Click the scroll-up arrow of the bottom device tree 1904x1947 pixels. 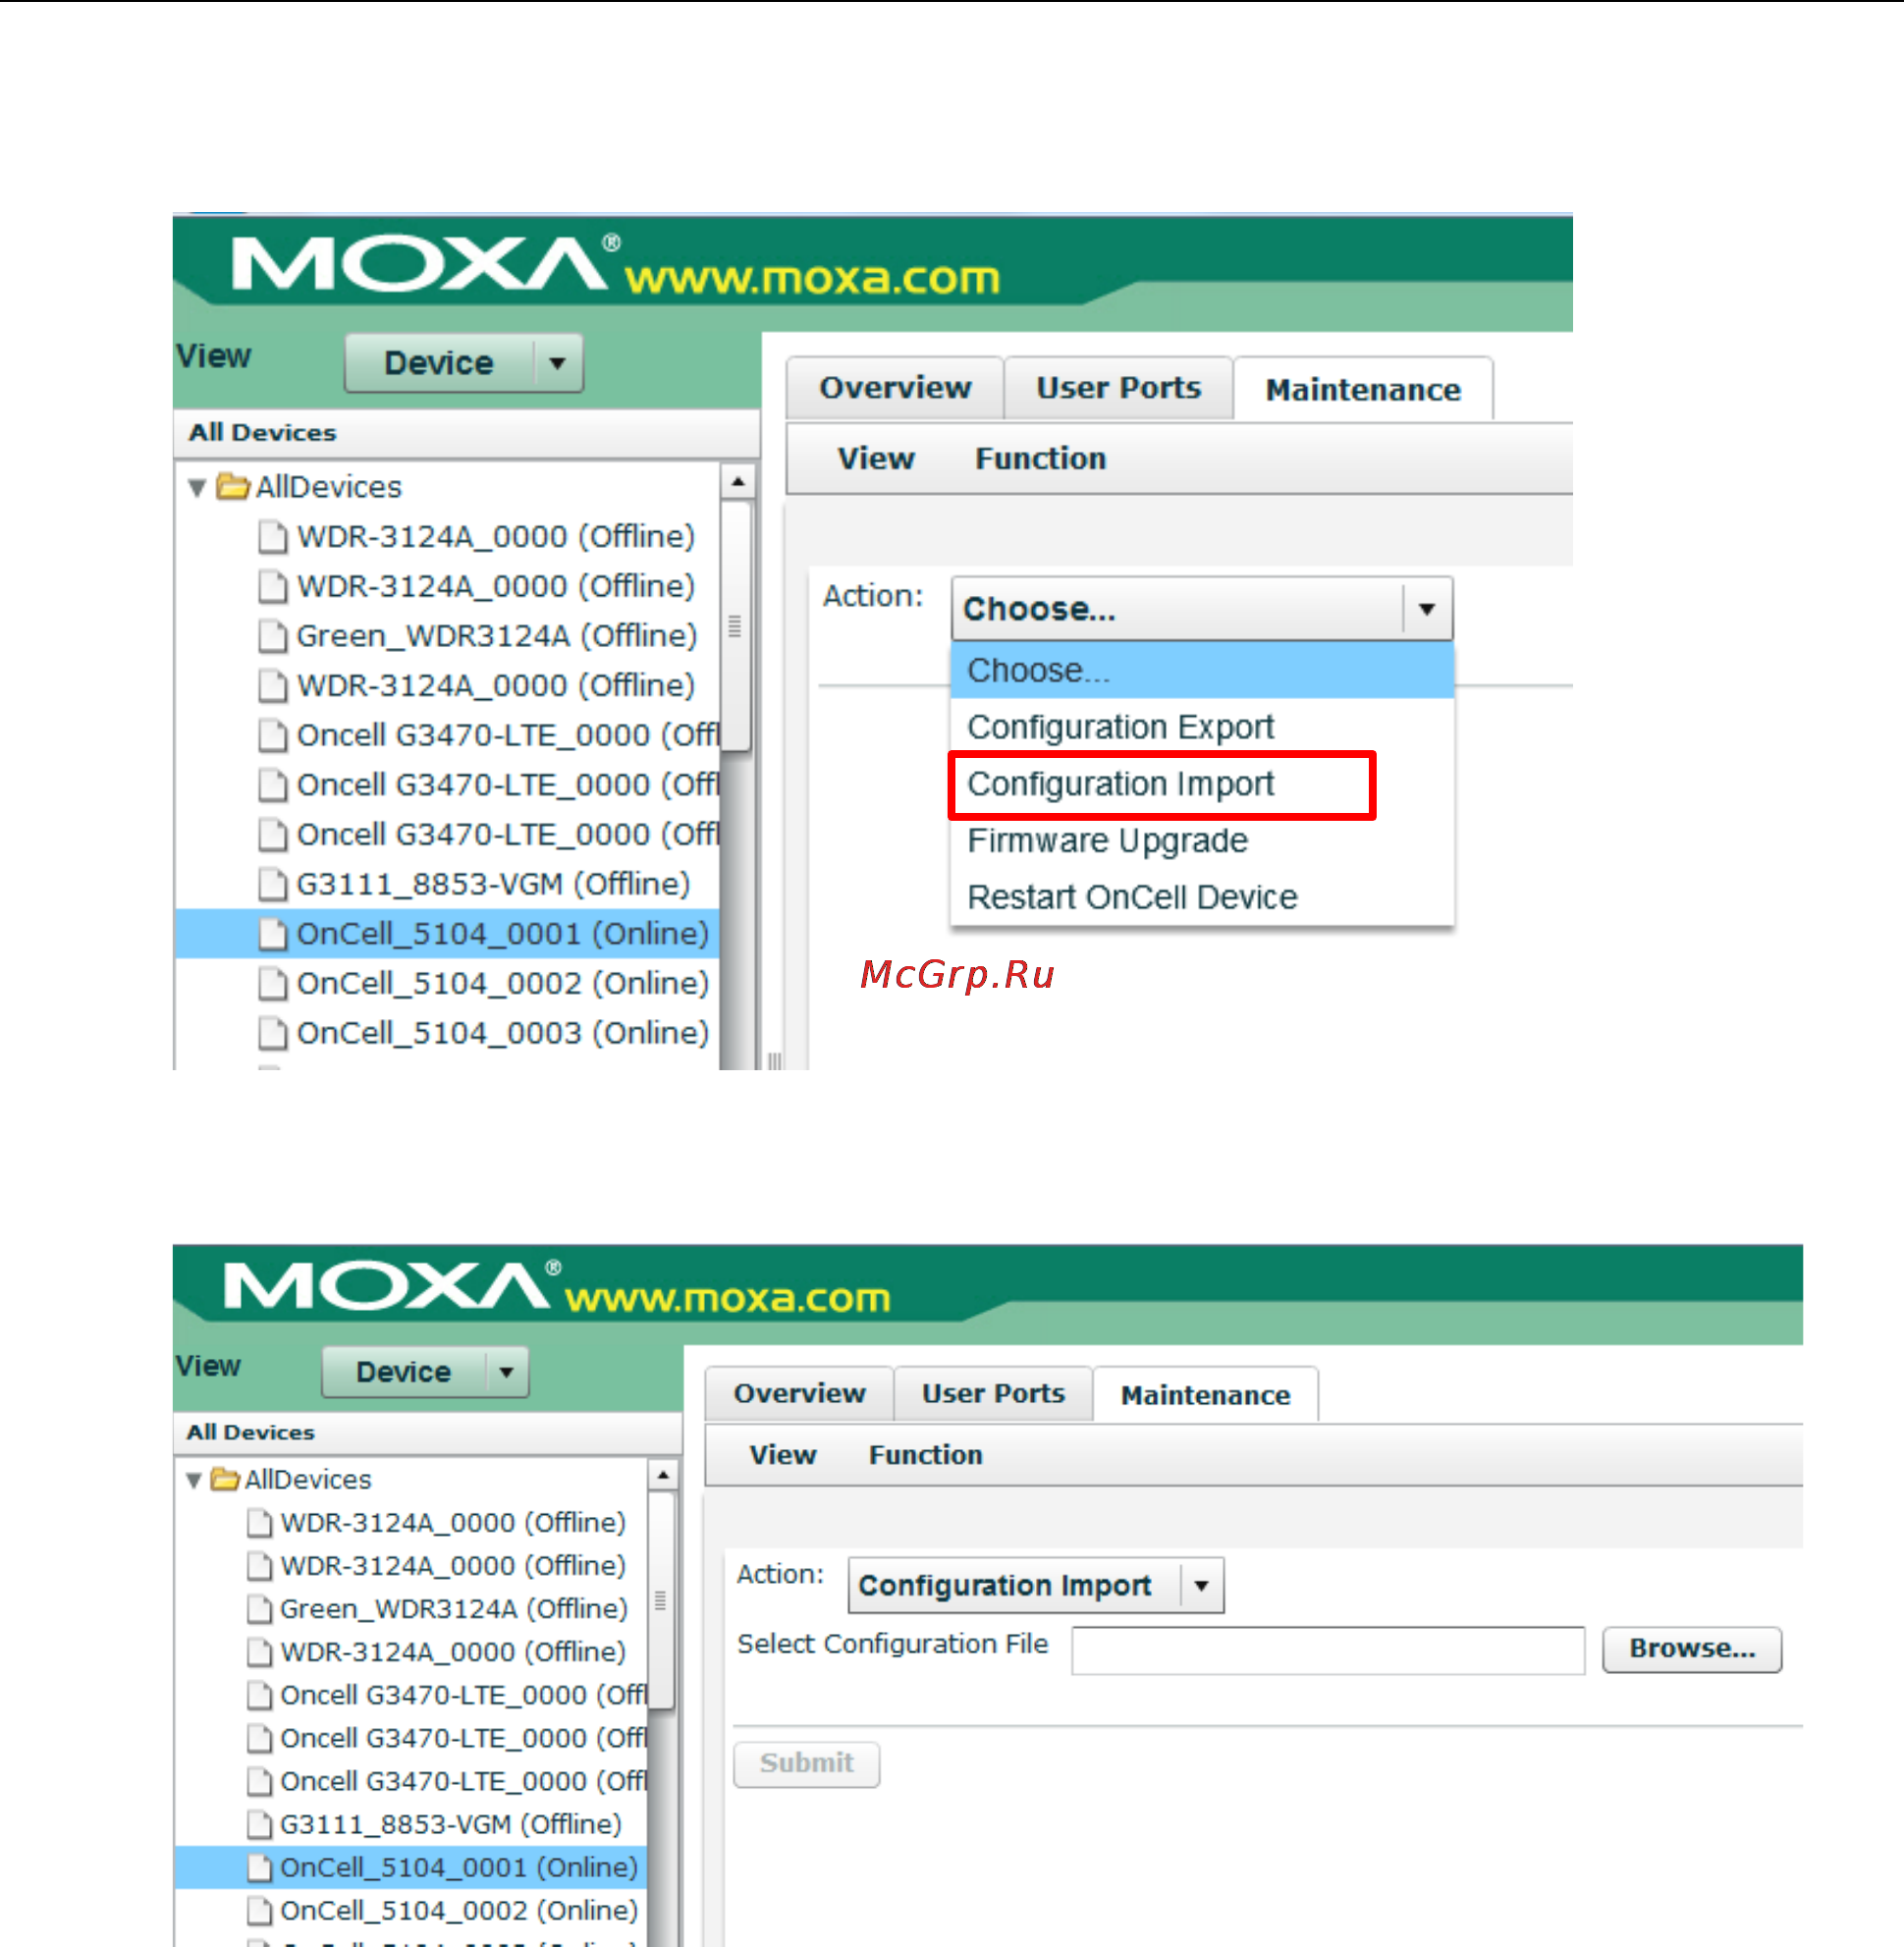tap(663, 1475)
